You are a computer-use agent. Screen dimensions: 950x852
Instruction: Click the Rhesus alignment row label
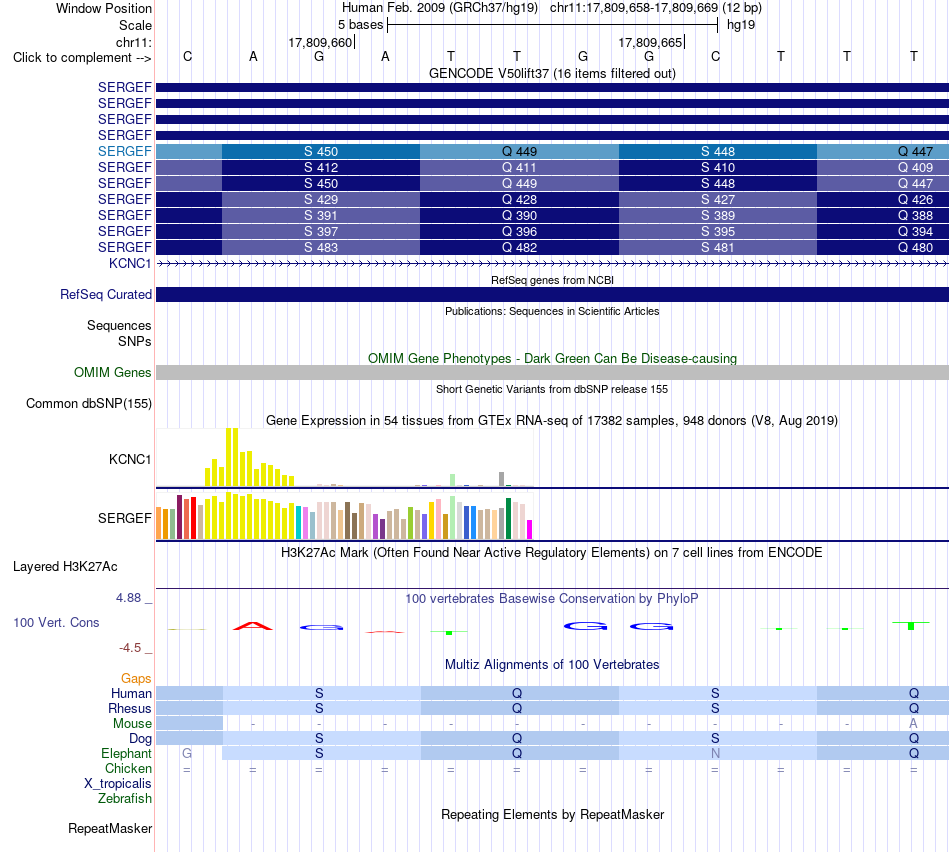coord(130,708)
